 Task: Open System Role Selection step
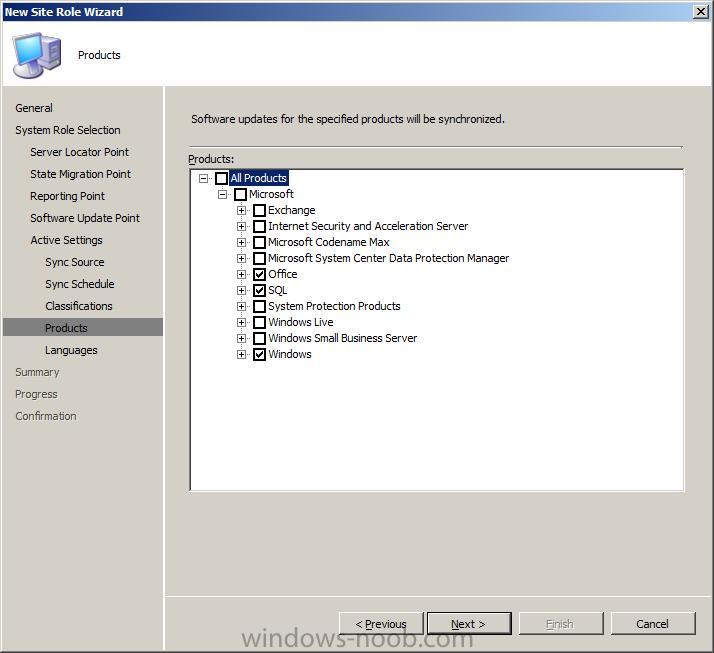pos(68,130)
